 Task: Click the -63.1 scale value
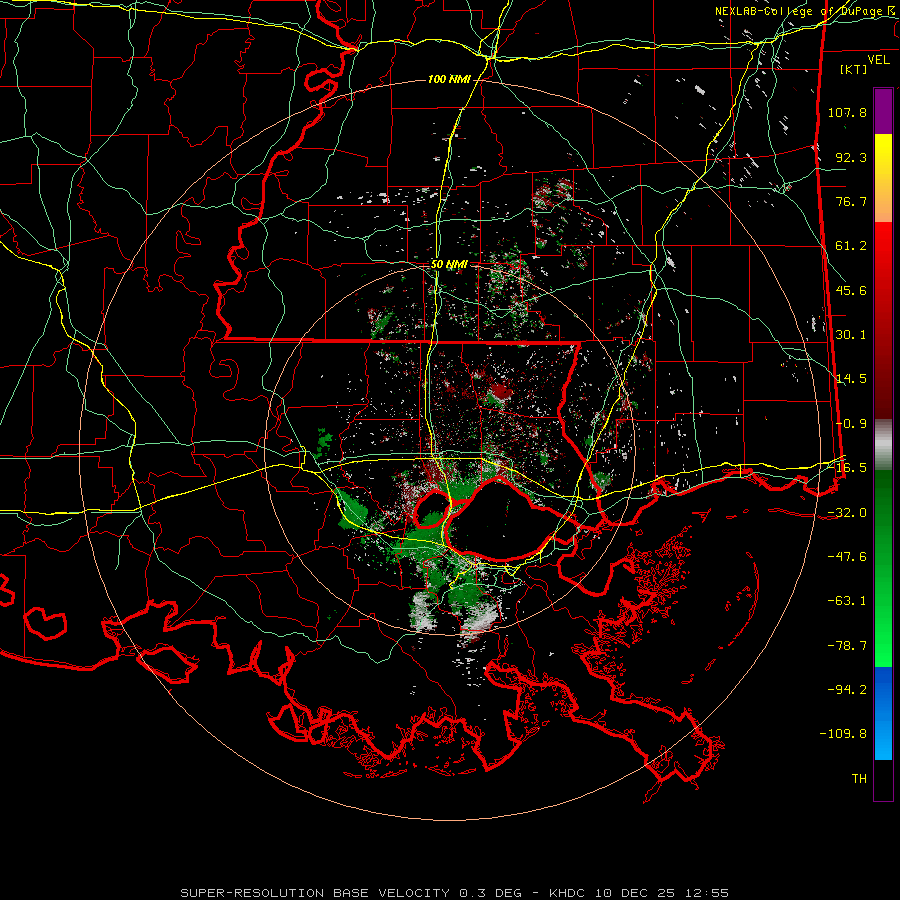coord(847,601)
